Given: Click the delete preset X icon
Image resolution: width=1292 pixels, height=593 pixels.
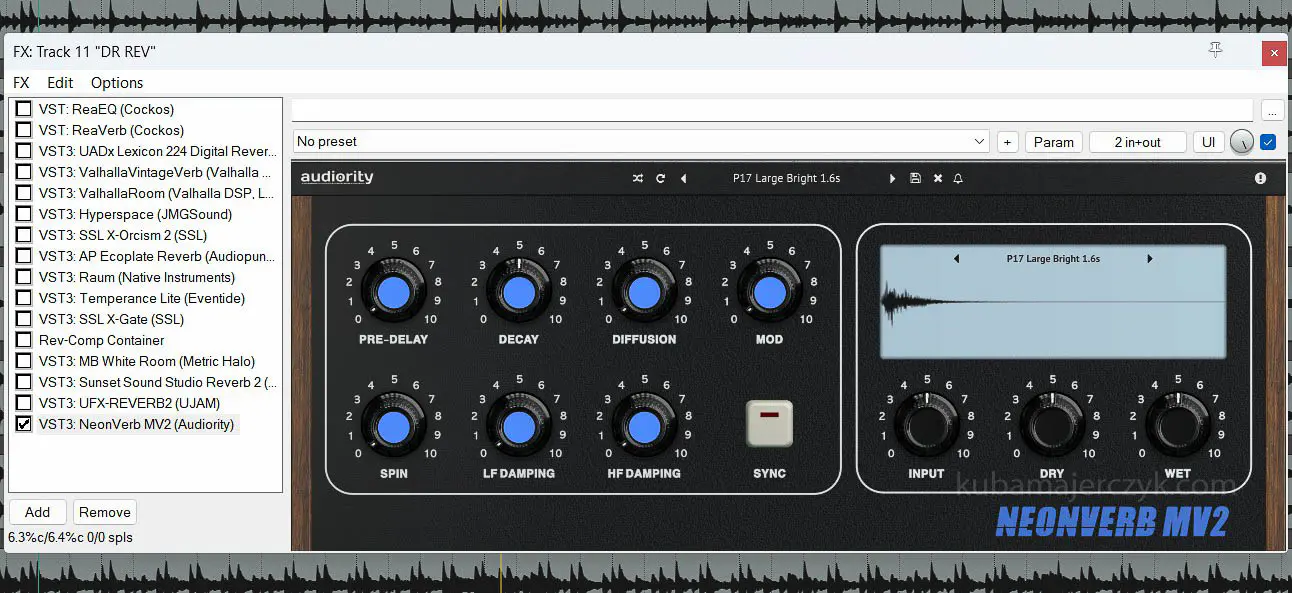Looking at the screenshot, I should 938,179.
